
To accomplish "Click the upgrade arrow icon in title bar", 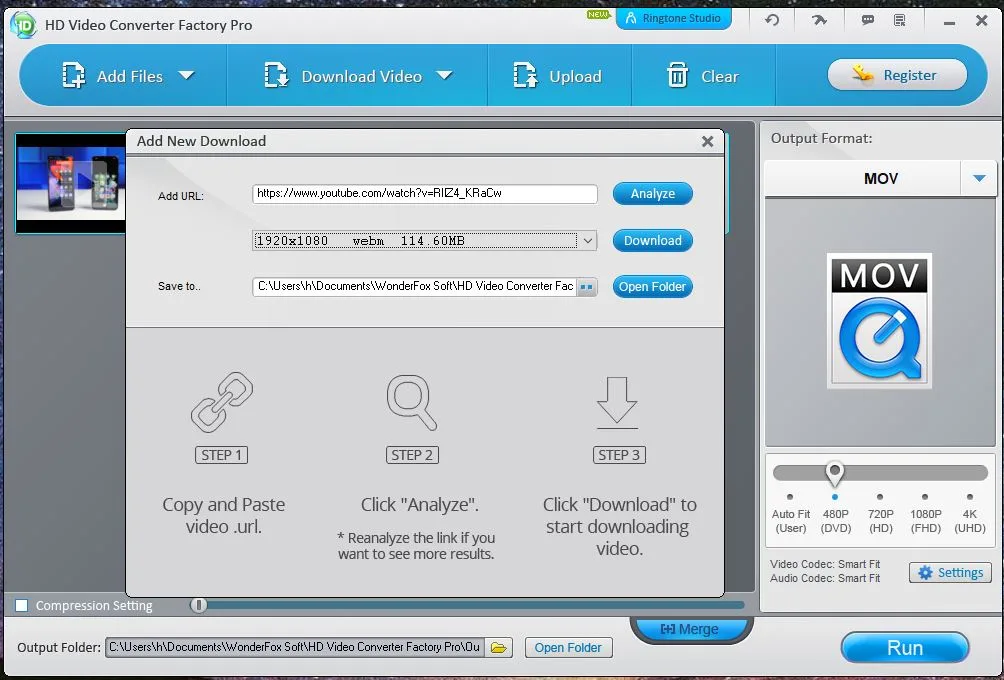I will 820,20.
